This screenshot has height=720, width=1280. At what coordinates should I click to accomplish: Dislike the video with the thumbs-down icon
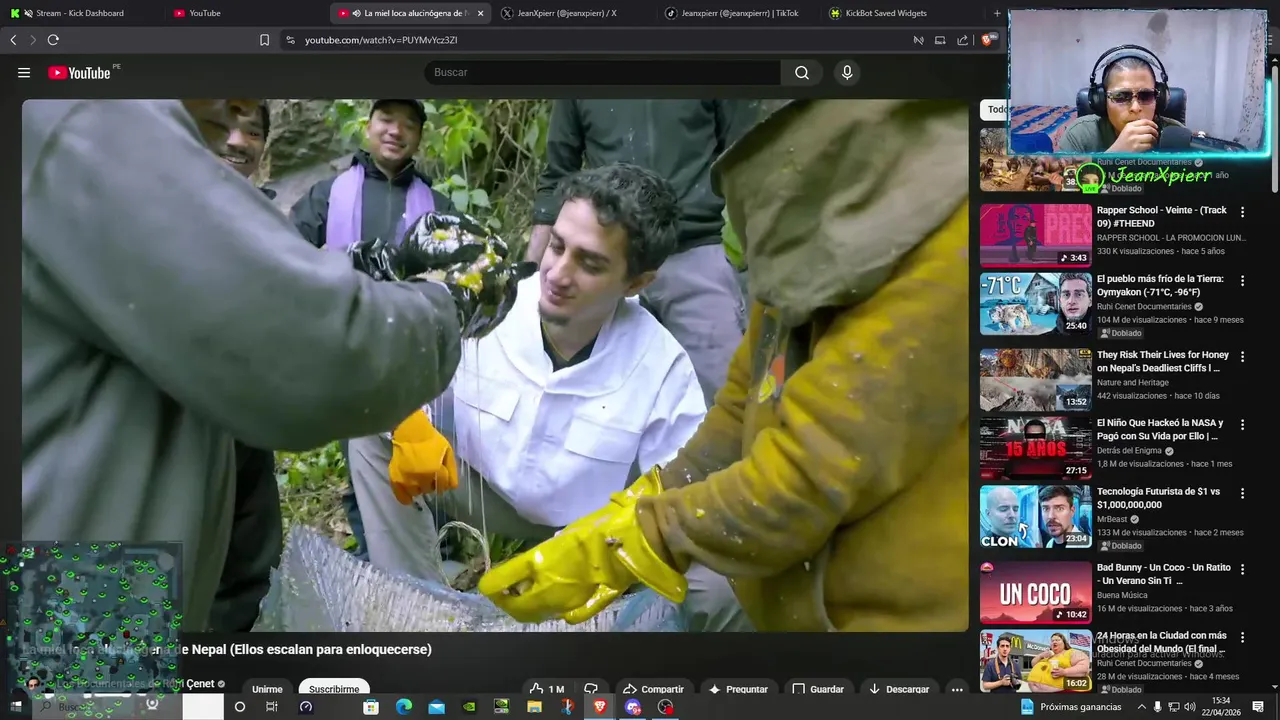tap(591, 689)
